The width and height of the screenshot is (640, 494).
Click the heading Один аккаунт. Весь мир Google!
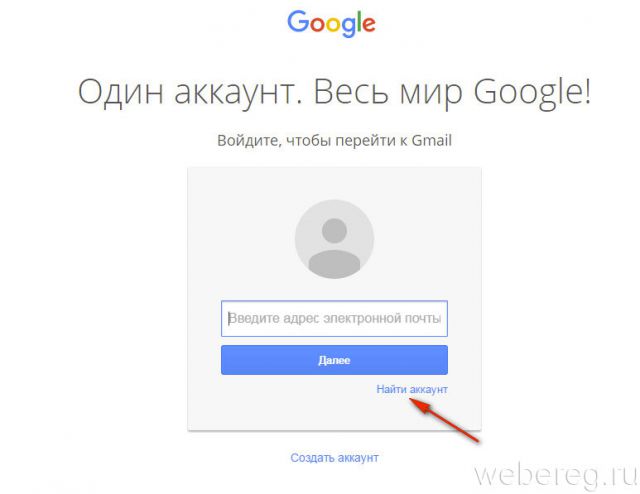click(x=334, y=93)
